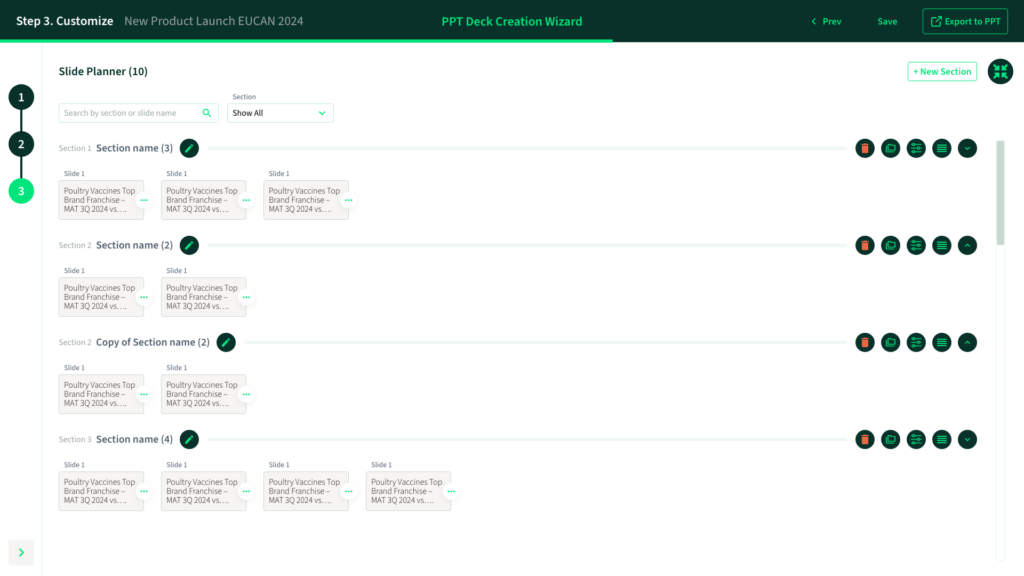The width and height of the screenshot is (1024, 576).
Task: Click the Export to PPT button
Action: (x=965, y=21)
